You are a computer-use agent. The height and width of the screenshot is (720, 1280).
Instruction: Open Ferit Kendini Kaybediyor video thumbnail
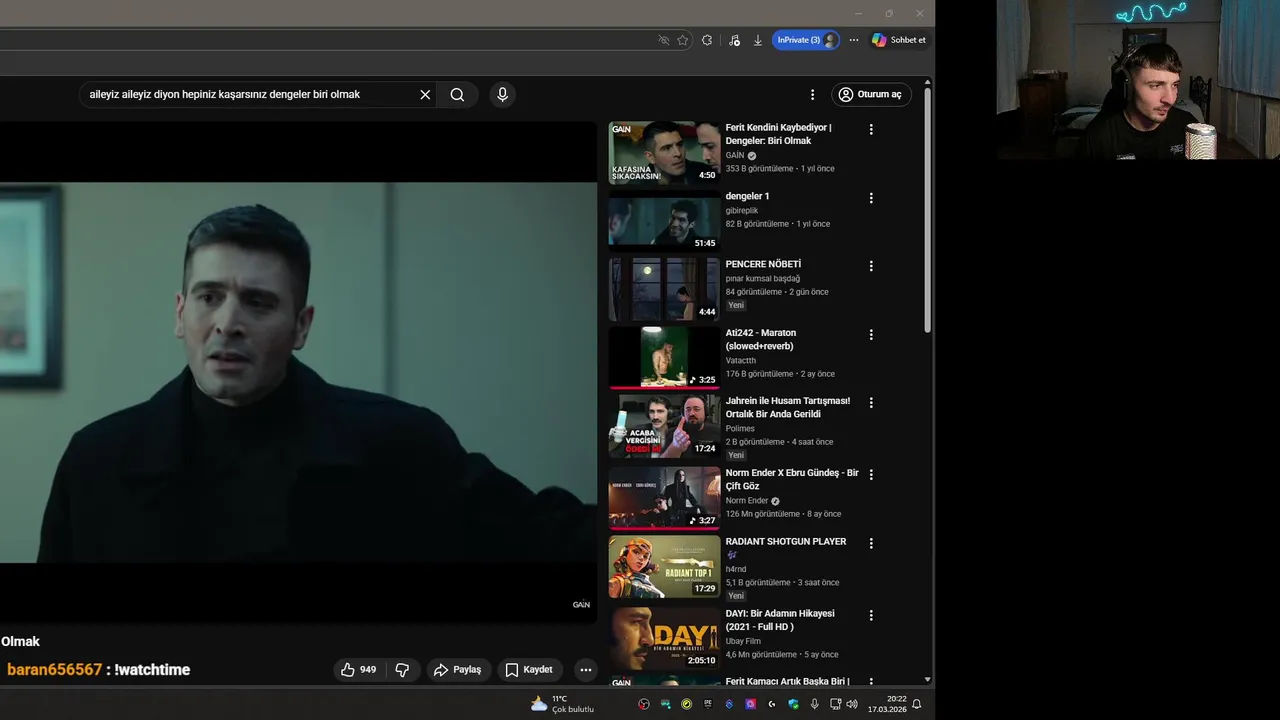point(664,153)
